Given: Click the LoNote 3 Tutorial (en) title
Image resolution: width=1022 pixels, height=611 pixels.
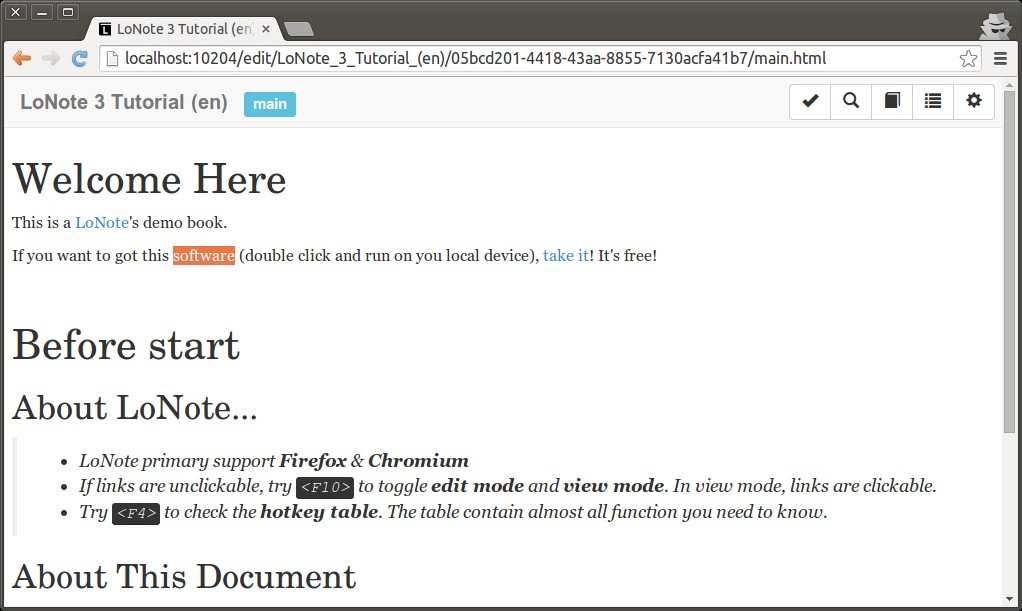Looking at the screenshot, I should (x=124, y=102).
